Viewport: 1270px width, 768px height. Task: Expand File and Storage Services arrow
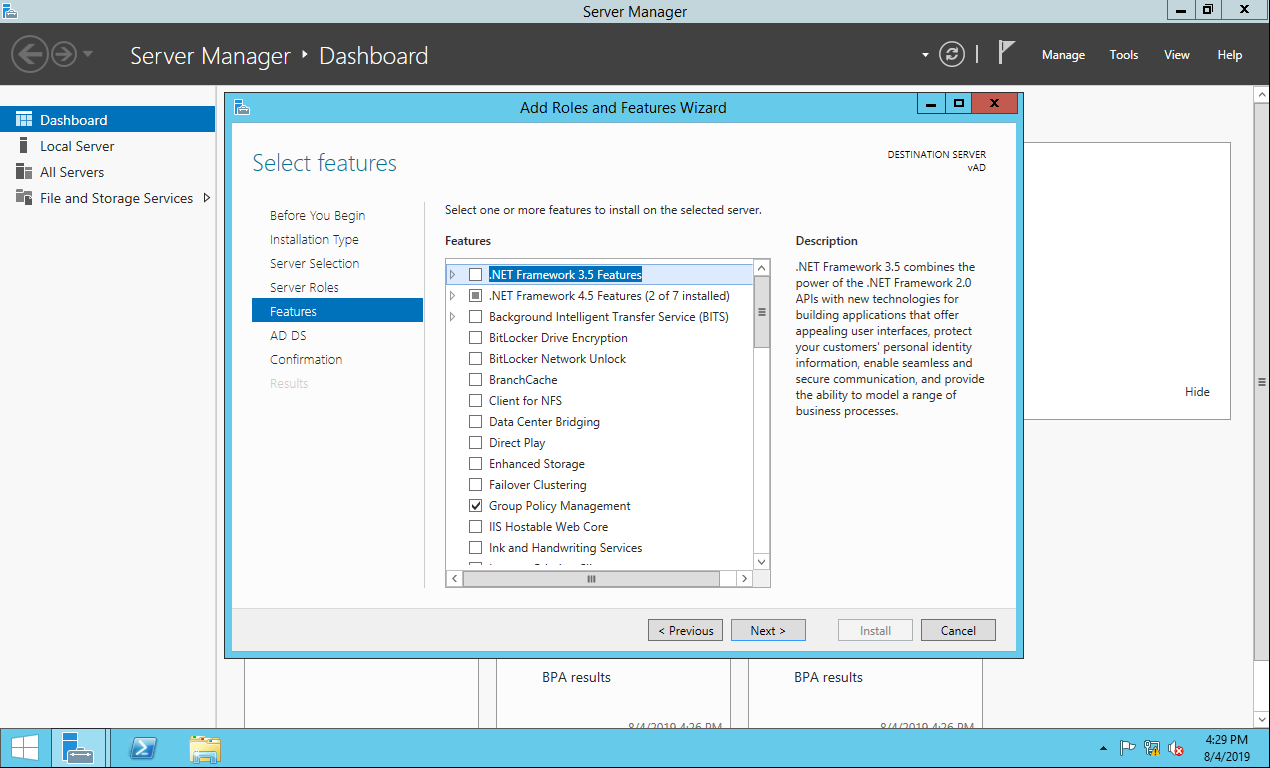click(206, 198)
